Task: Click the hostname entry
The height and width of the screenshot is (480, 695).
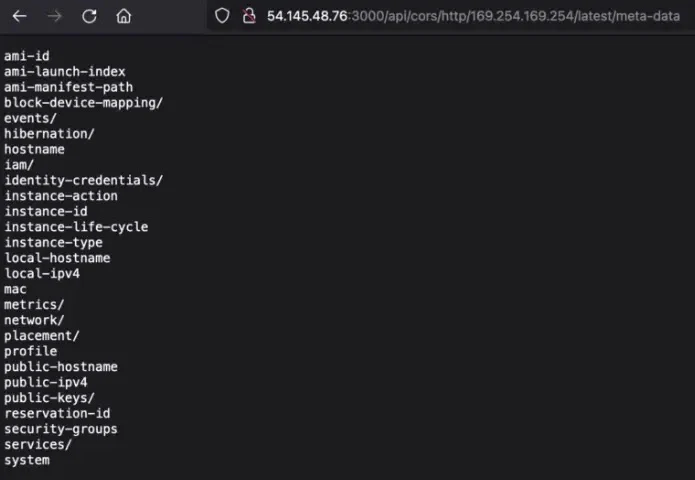Action: 34,149
